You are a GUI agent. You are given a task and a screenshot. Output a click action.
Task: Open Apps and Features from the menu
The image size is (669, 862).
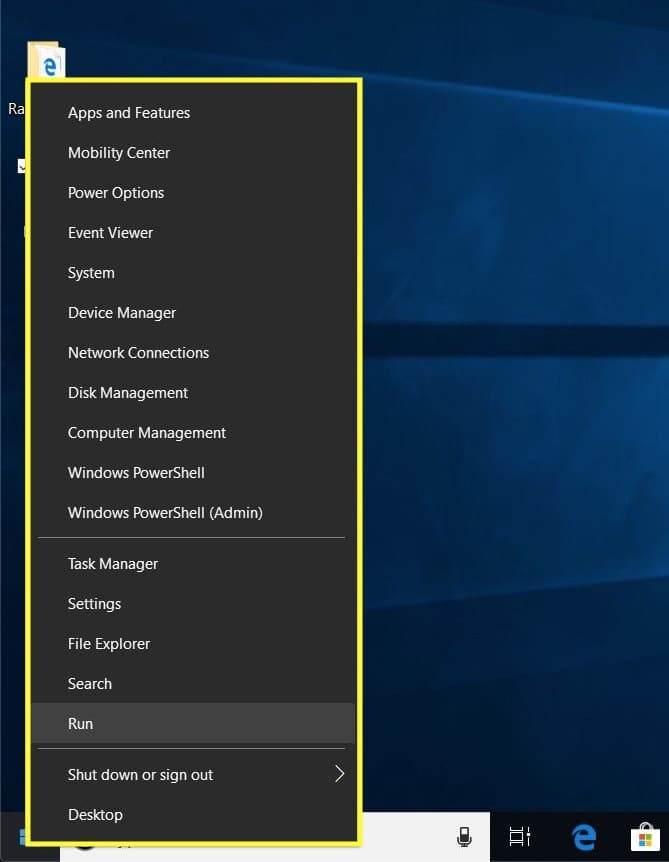click(x=193, y=113)
